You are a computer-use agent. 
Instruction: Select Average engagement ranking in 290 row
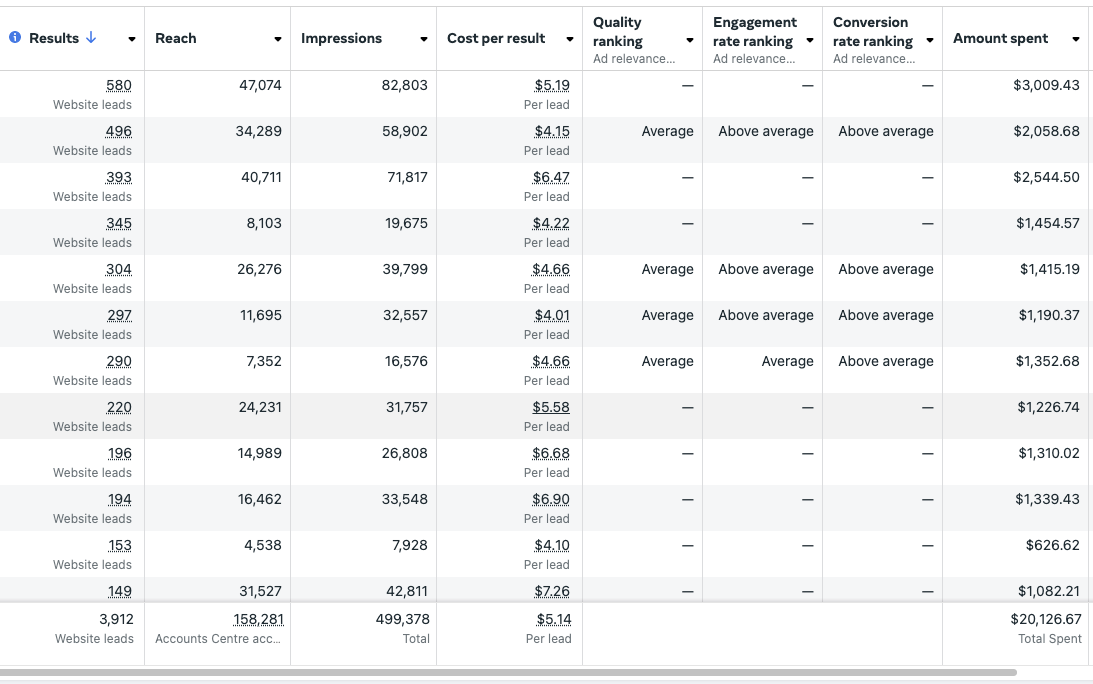pyautogui.click(x=788, y=361)
